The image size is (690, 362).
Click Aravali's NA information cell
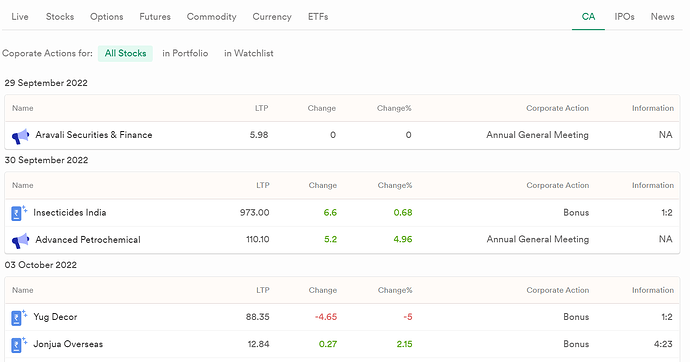tap(665, 135)
